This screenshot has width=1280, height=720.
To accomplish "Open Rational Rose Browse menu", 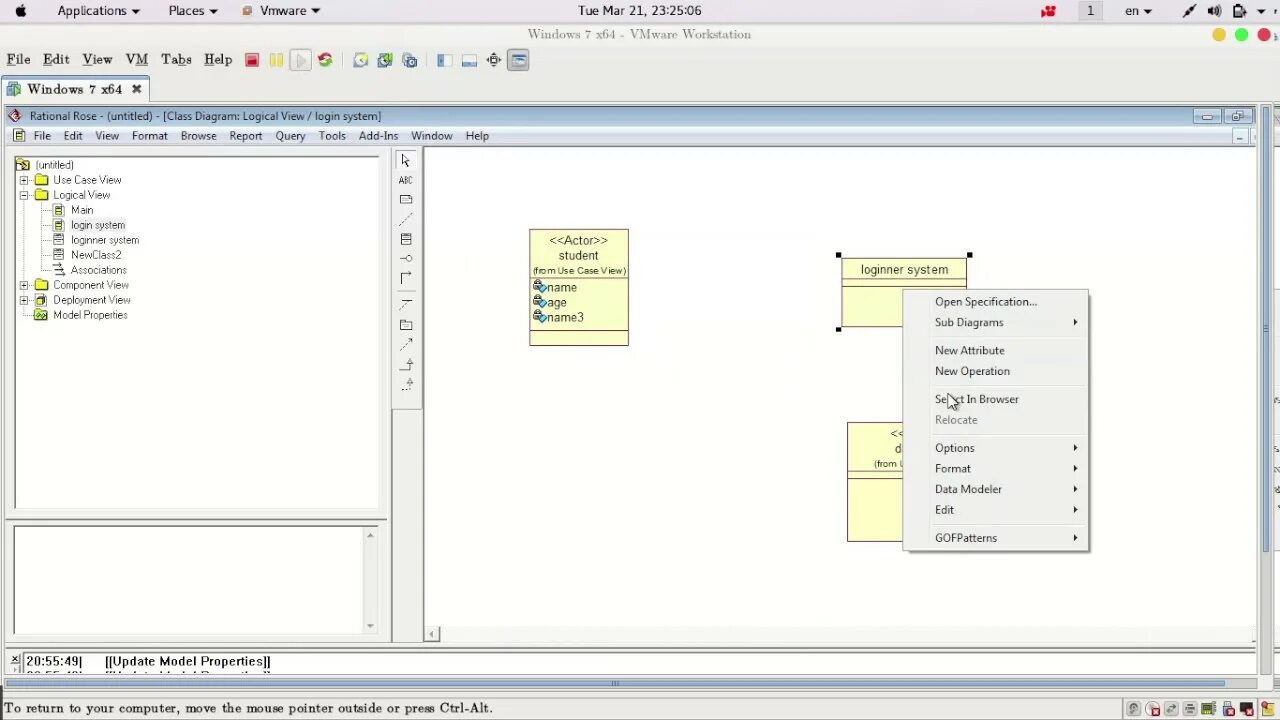I will [198, 136].
